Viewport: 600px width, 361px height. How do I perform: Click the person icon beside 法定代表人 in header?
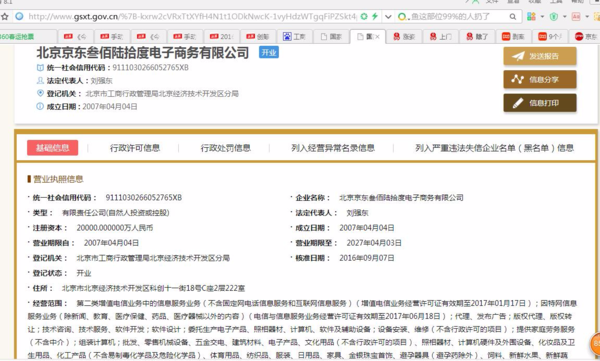tap(40, 80)
